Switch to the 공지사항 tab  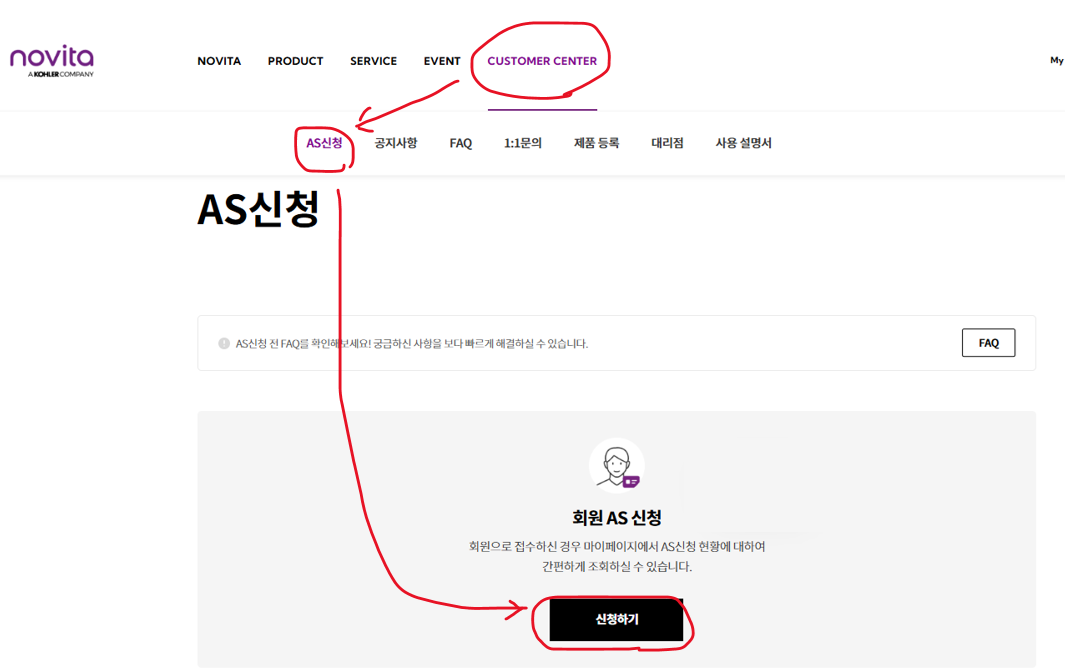tap(395, 142)
